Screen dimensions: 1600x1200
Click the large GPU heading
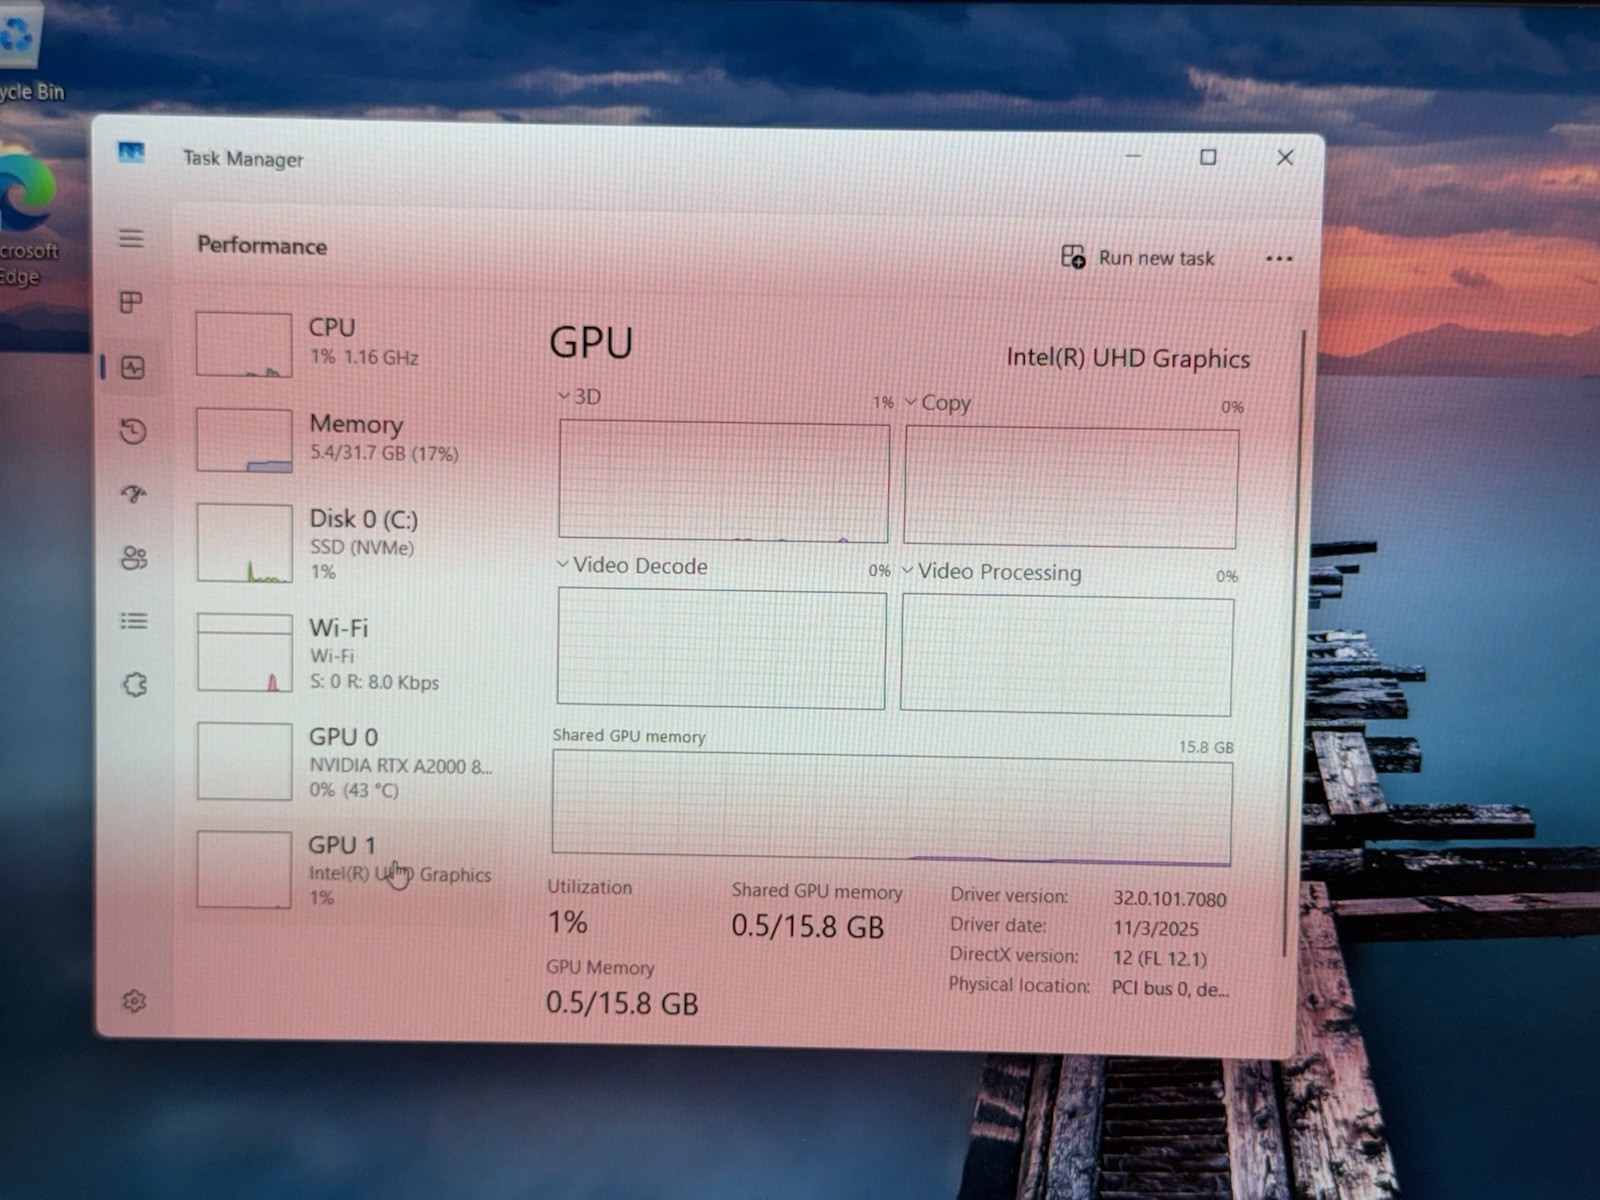pyautogui.click(x=591, y=343)
